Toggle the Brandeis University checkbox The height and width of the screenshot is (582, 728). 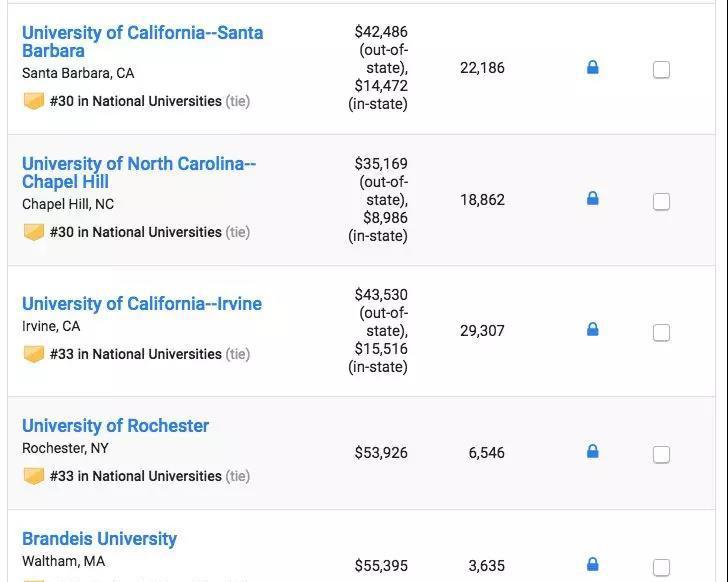661,567
